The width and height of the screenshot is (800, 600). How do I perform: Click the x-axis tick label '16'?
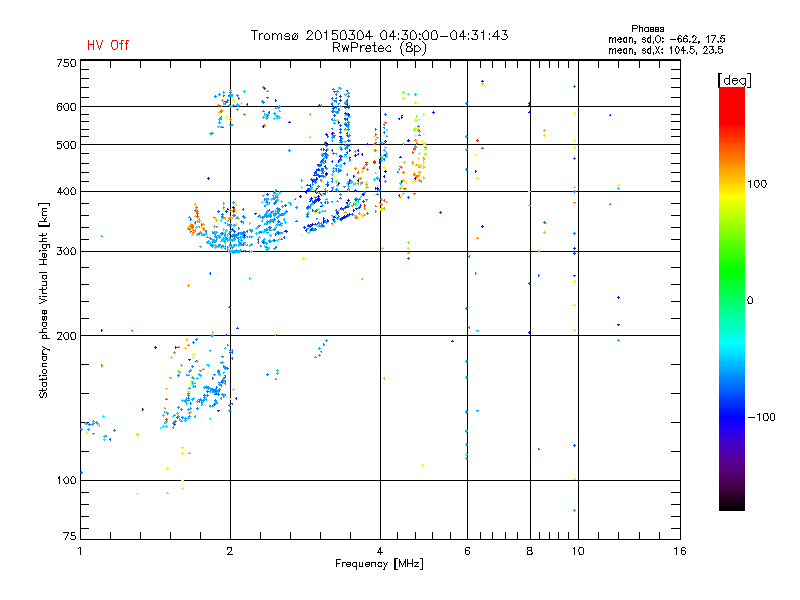680,551
